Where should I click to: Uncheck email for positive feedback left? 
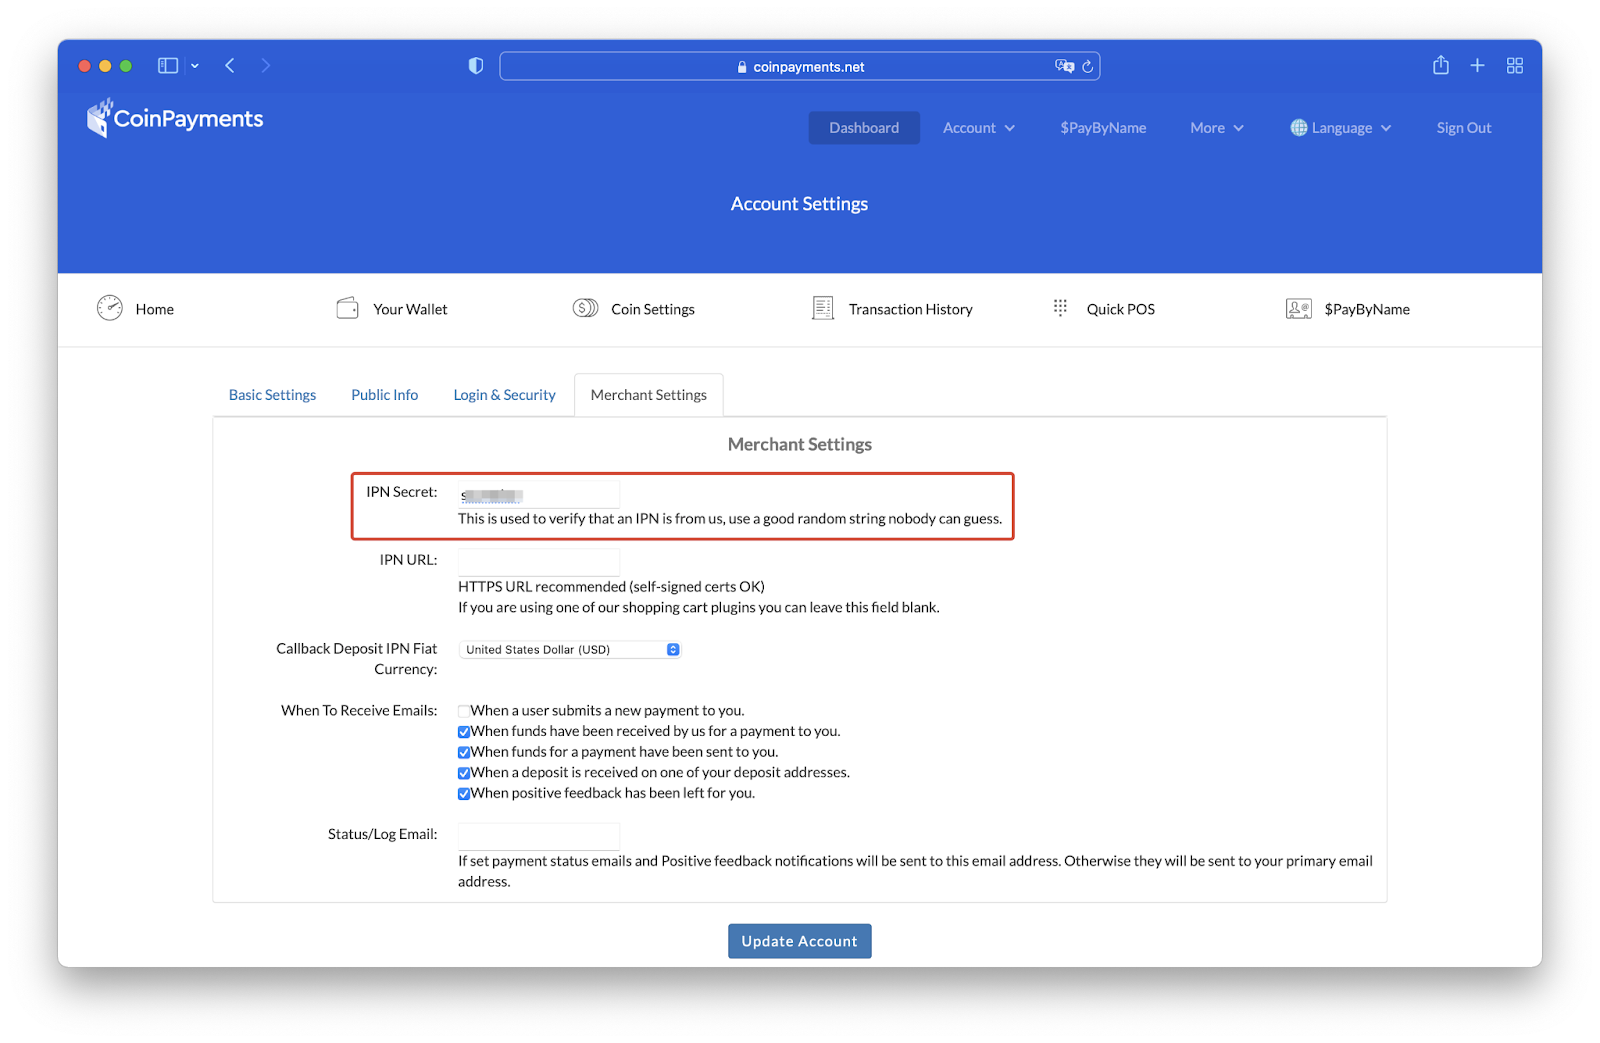(464, 794)
